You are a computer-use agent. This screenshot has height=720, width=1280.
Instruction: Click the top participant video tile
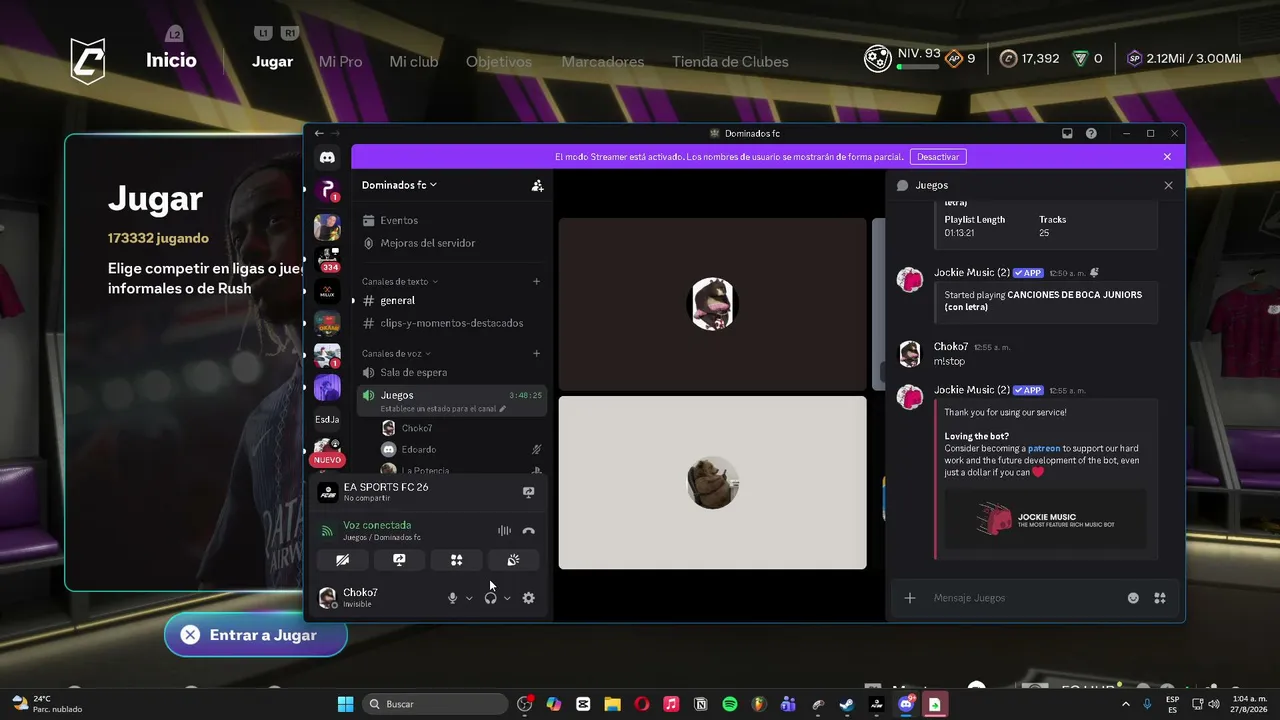tap(712, 304)
